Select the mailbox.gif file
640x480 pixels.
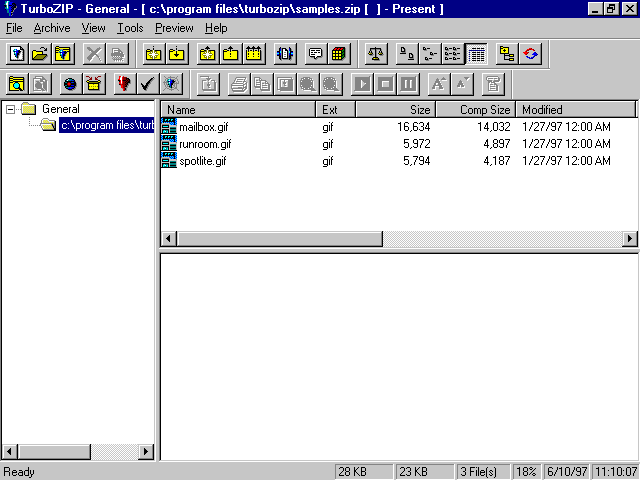point(204,127)
